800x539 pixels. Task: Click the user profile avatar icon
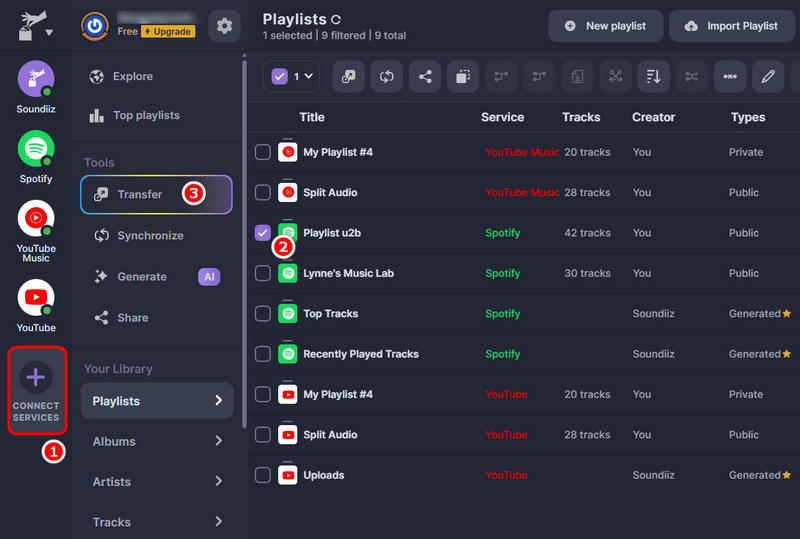click(x=95, y=26)
